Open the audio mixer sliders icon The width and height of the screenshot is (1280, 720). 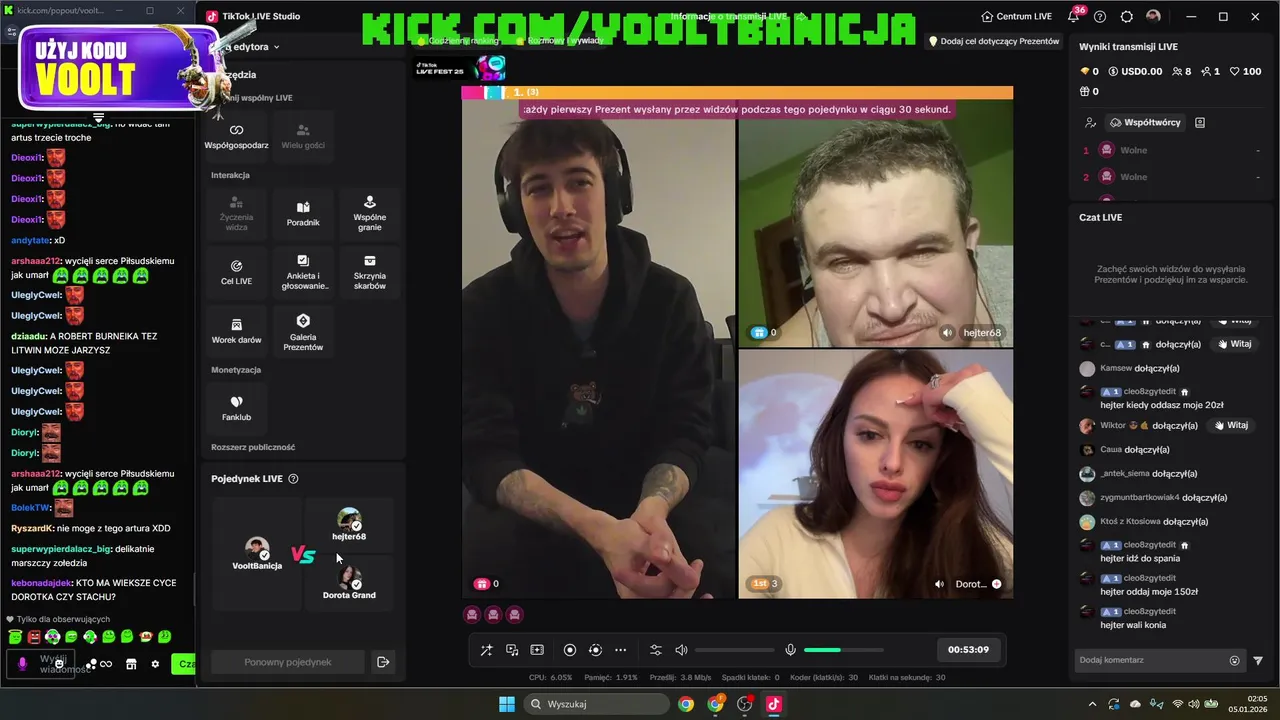[x=656, y=650]
